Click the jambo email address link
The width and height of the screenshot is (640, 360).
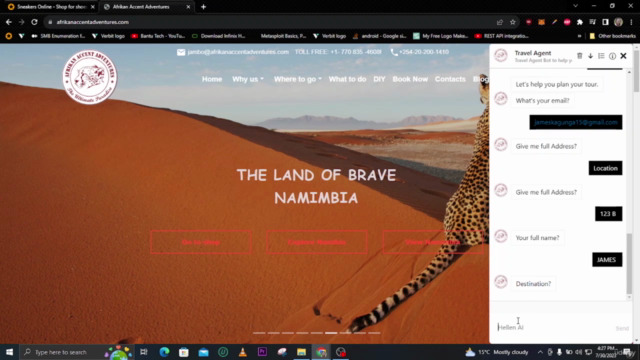(238, 52)
